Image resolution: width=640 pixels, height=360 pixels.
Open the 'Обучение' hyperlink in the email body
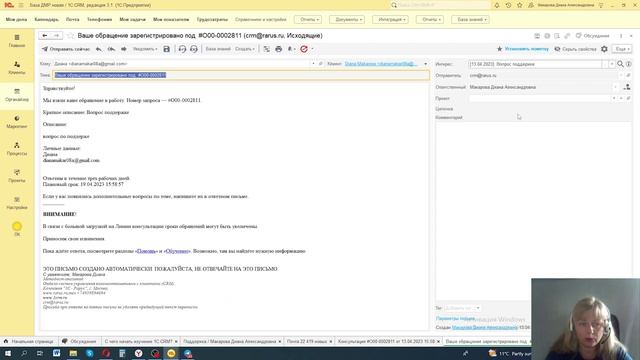coord(177,251)
